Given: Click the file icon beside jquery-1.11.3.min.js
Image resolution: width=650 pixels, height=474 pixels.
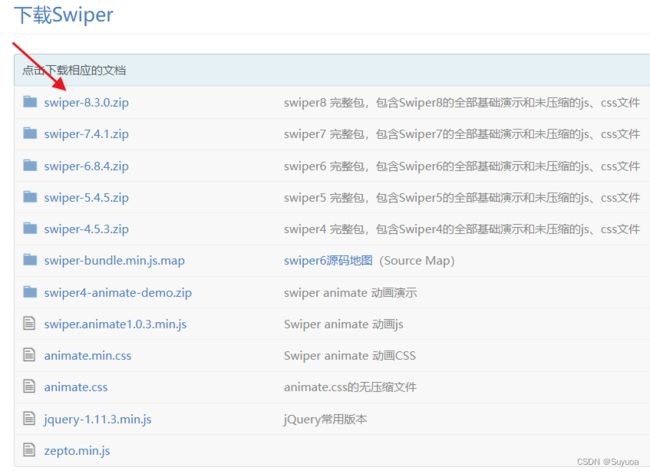Looking at the screenshot, I should point(29,418).
